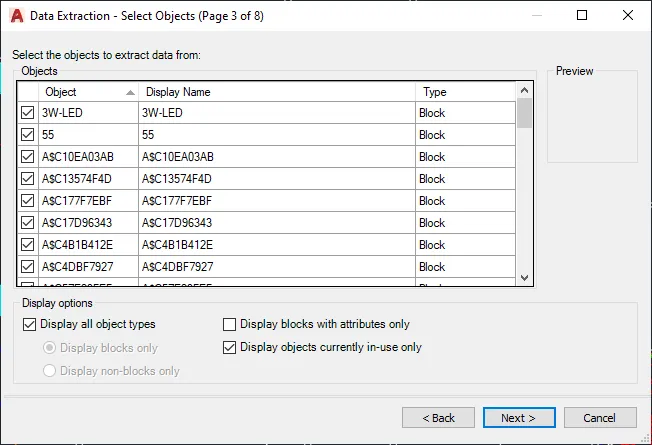Viewport: 652px width, 445px height.
Task: Click the empty Preview pane
Action: pyautogui.click(x=593, y=119)
